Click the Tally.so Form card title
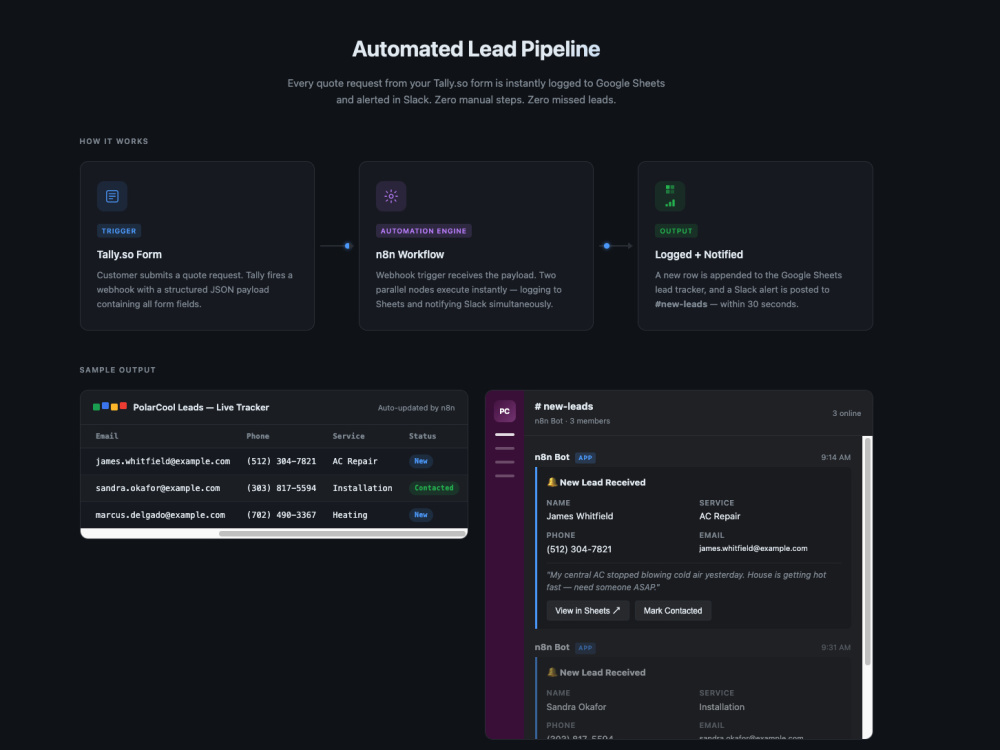 point(129,254)
